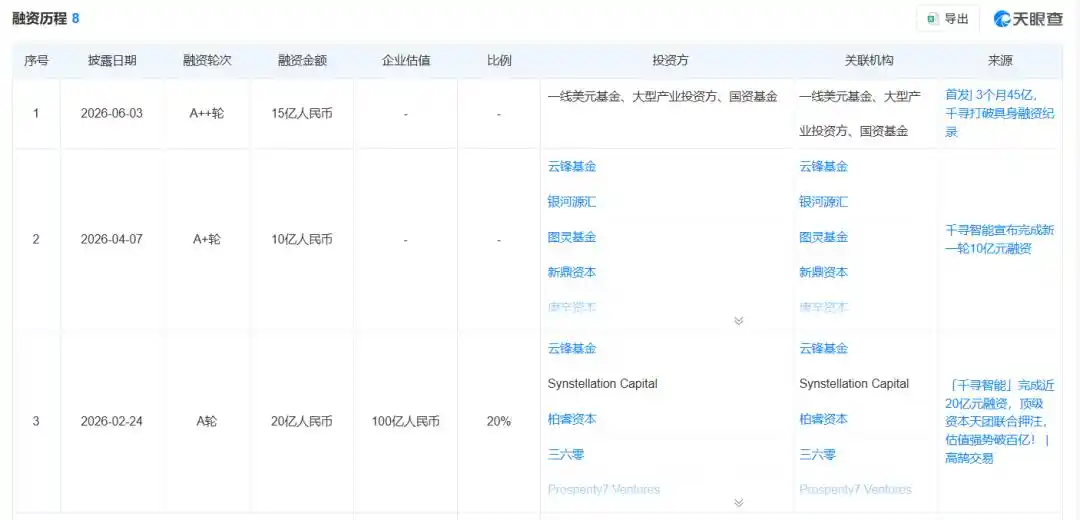This screenshot has height=520, width=1080.
Task: Select the date 2026-02-24
Action: (x=112, y=422)
